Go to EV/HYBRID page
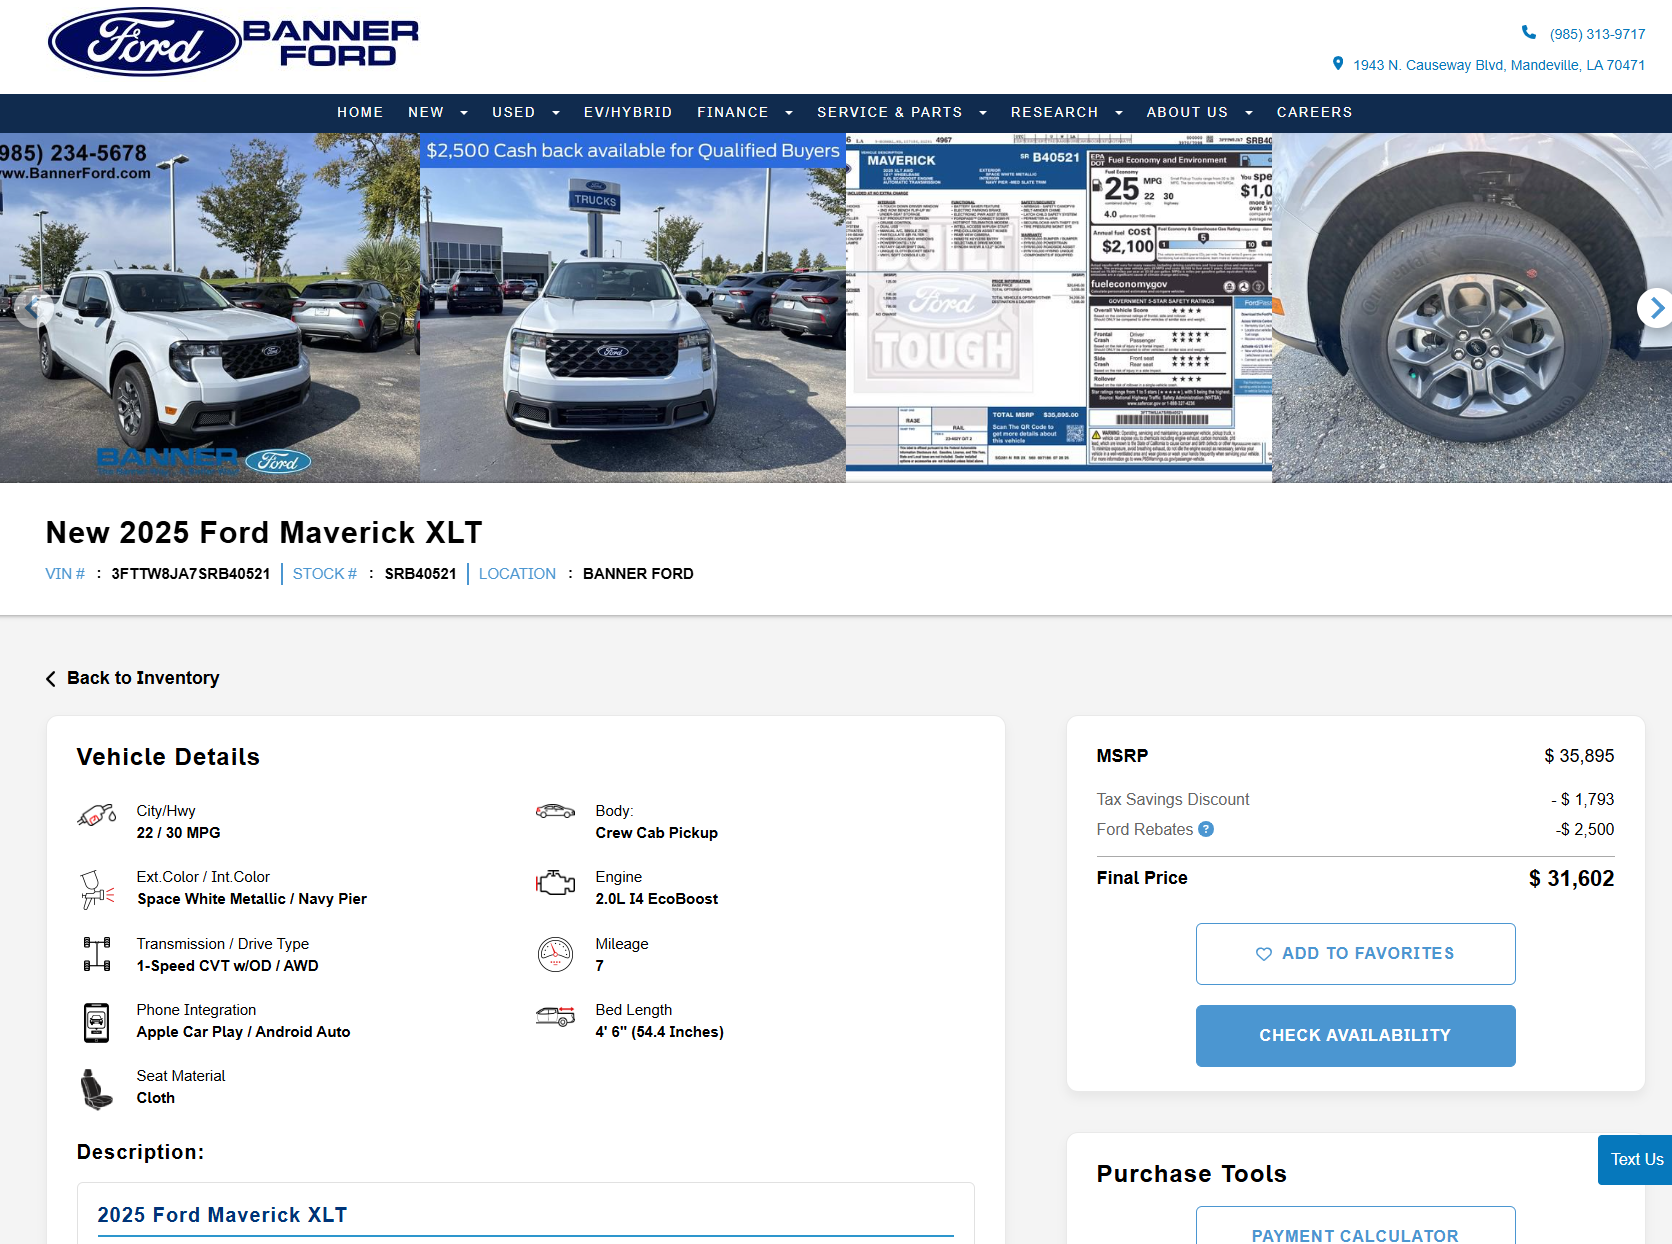Screen dimensions: 1672x1244 tap(628, 112)
